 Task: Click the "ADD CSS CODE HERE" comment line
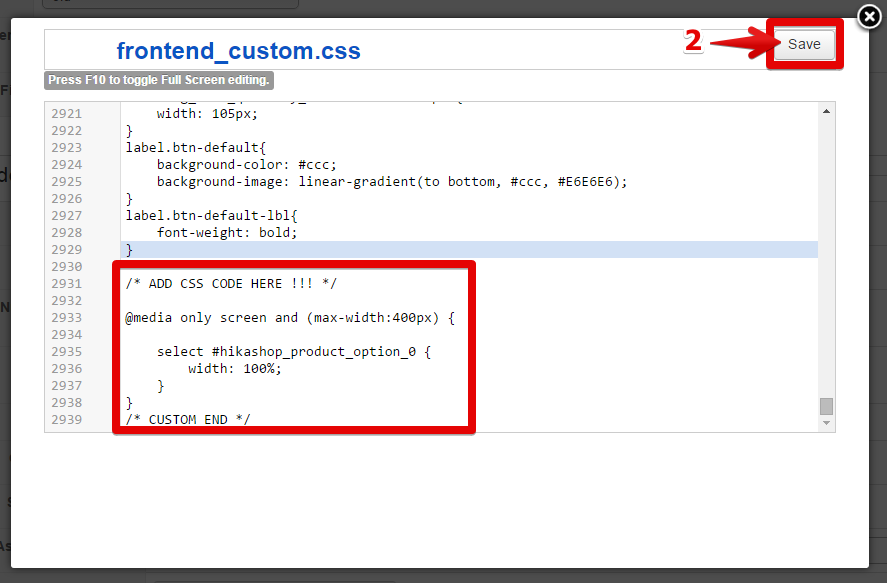(233, 283)
